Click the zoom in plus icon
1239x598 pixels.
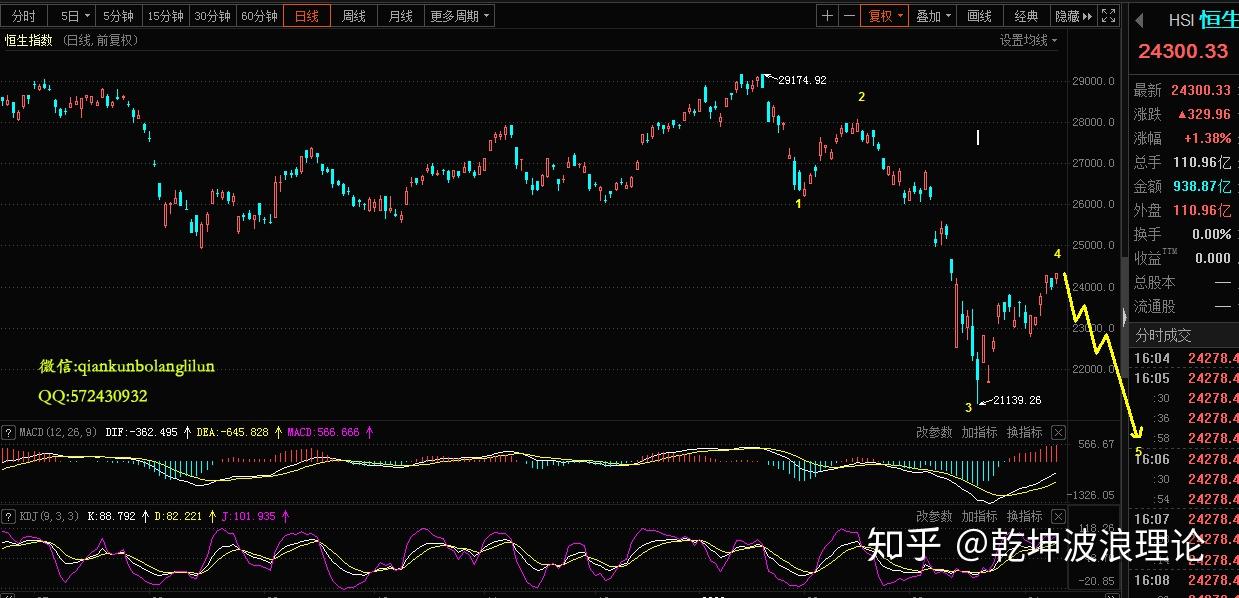click(x=827, y=16)
